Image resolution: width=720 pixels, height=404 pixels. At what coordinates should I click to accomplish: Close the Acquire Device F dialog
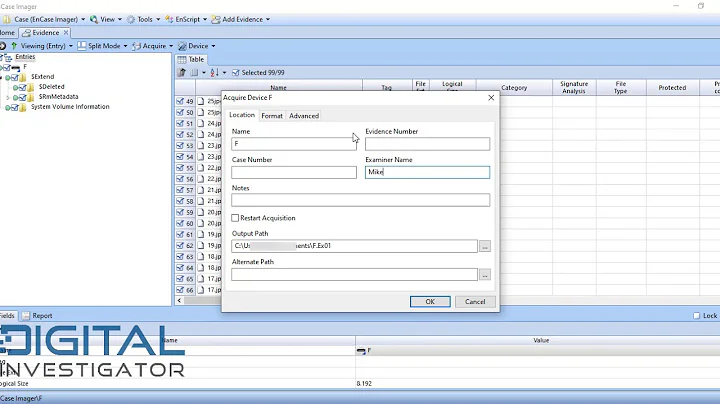click(x=491, y=98)
